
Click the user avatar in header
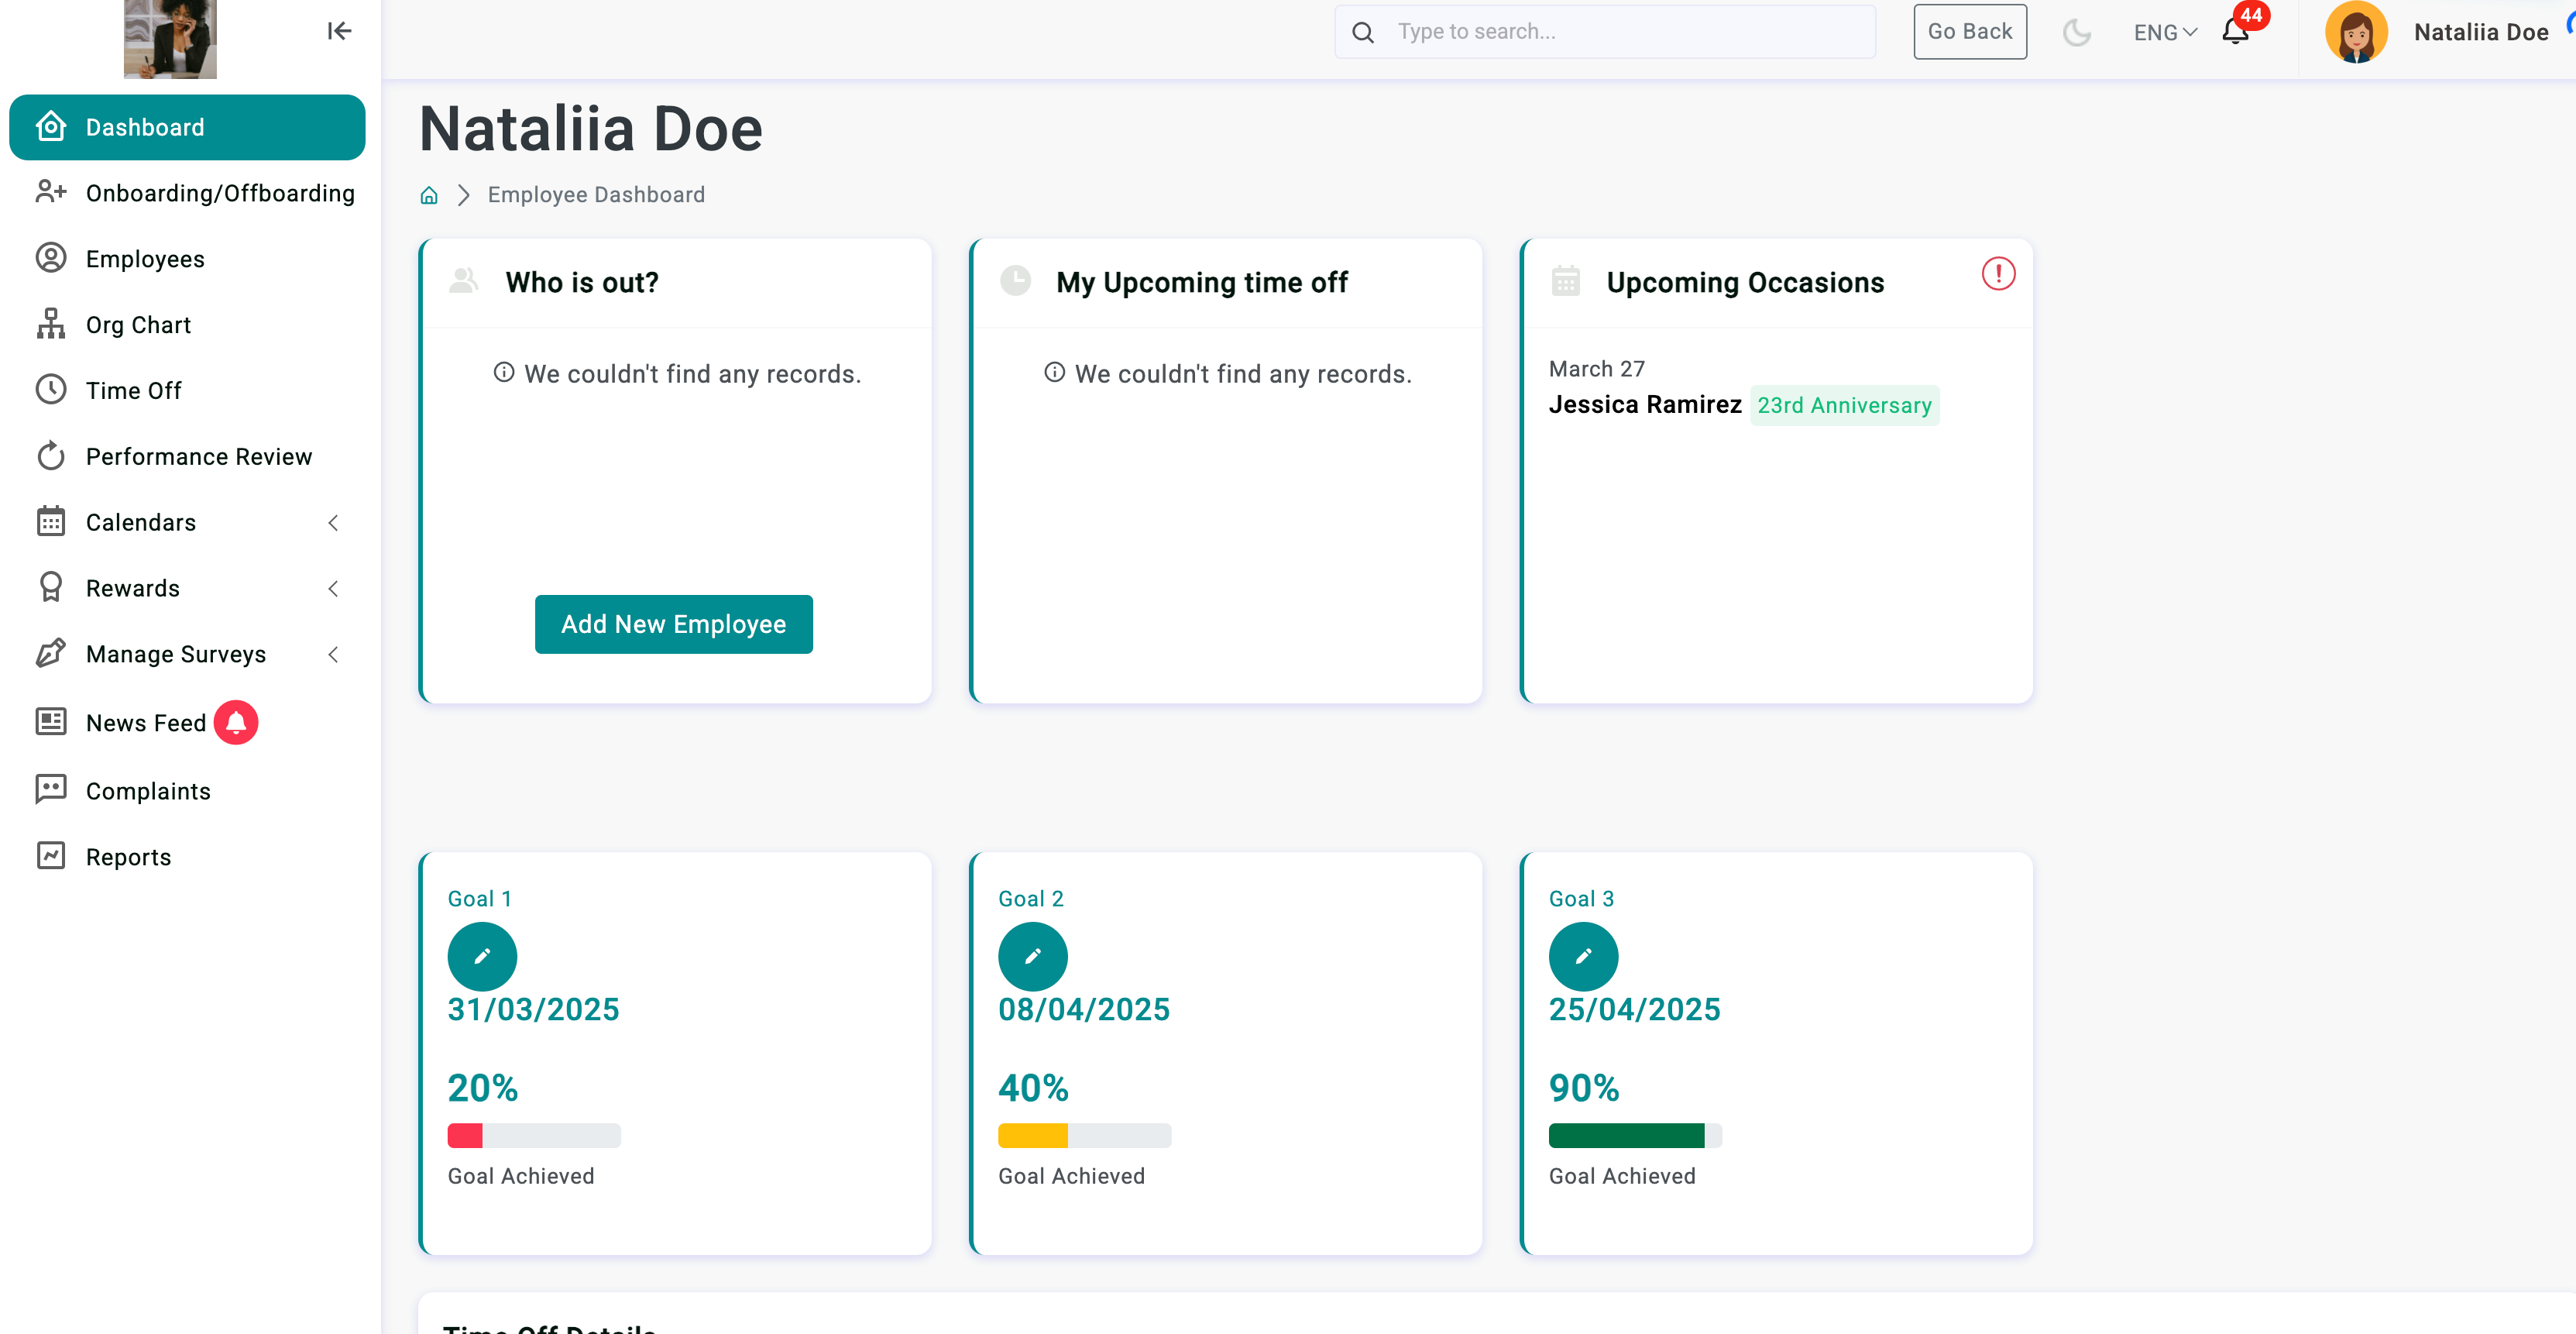coord(2355,32)
